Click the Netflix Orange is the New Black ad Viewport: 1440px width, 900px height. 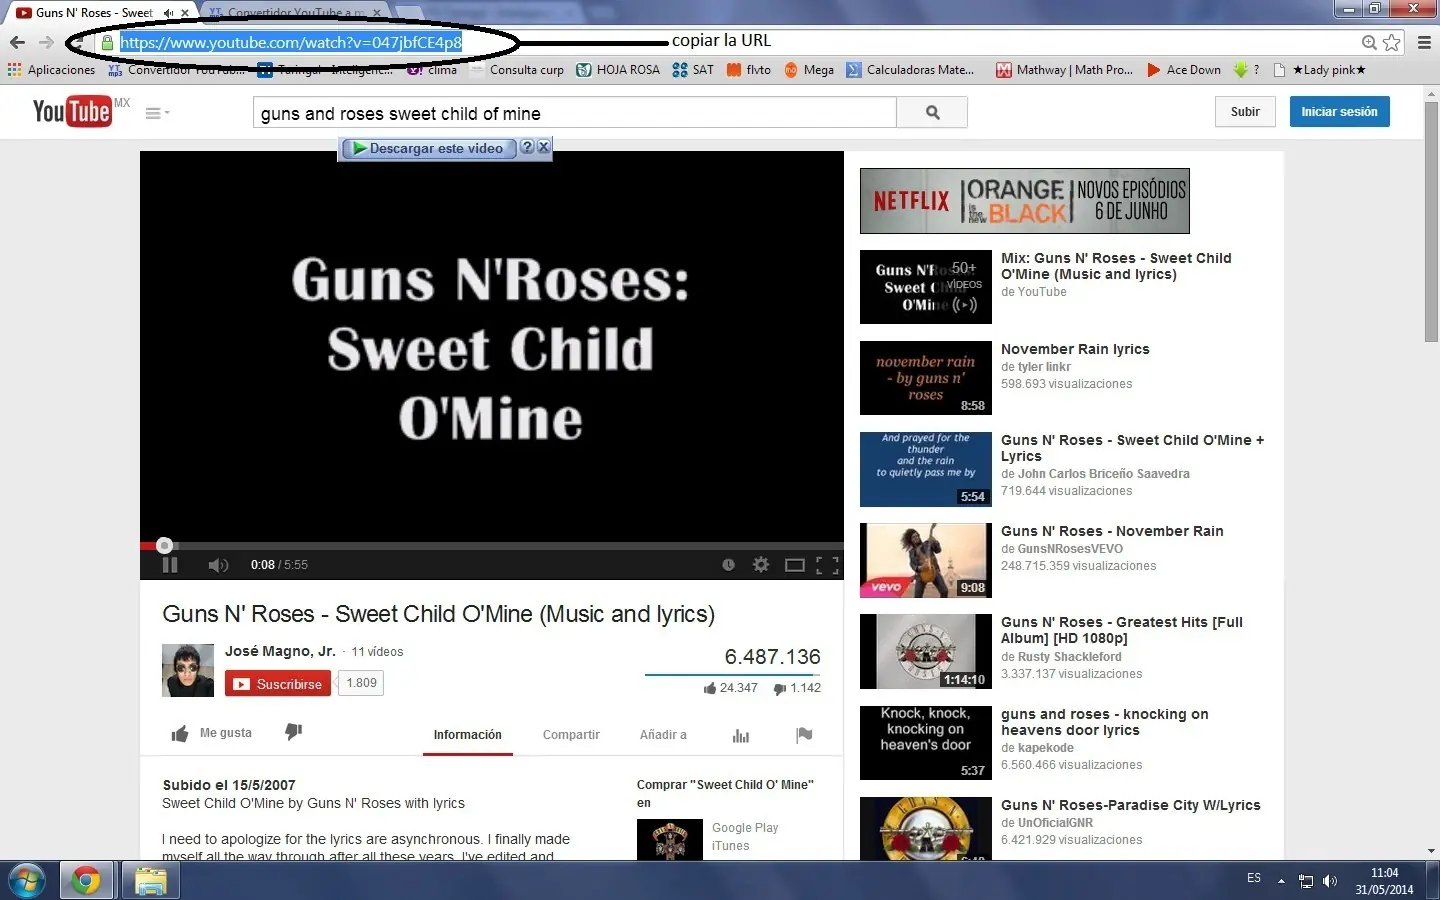pos(1025,201)
